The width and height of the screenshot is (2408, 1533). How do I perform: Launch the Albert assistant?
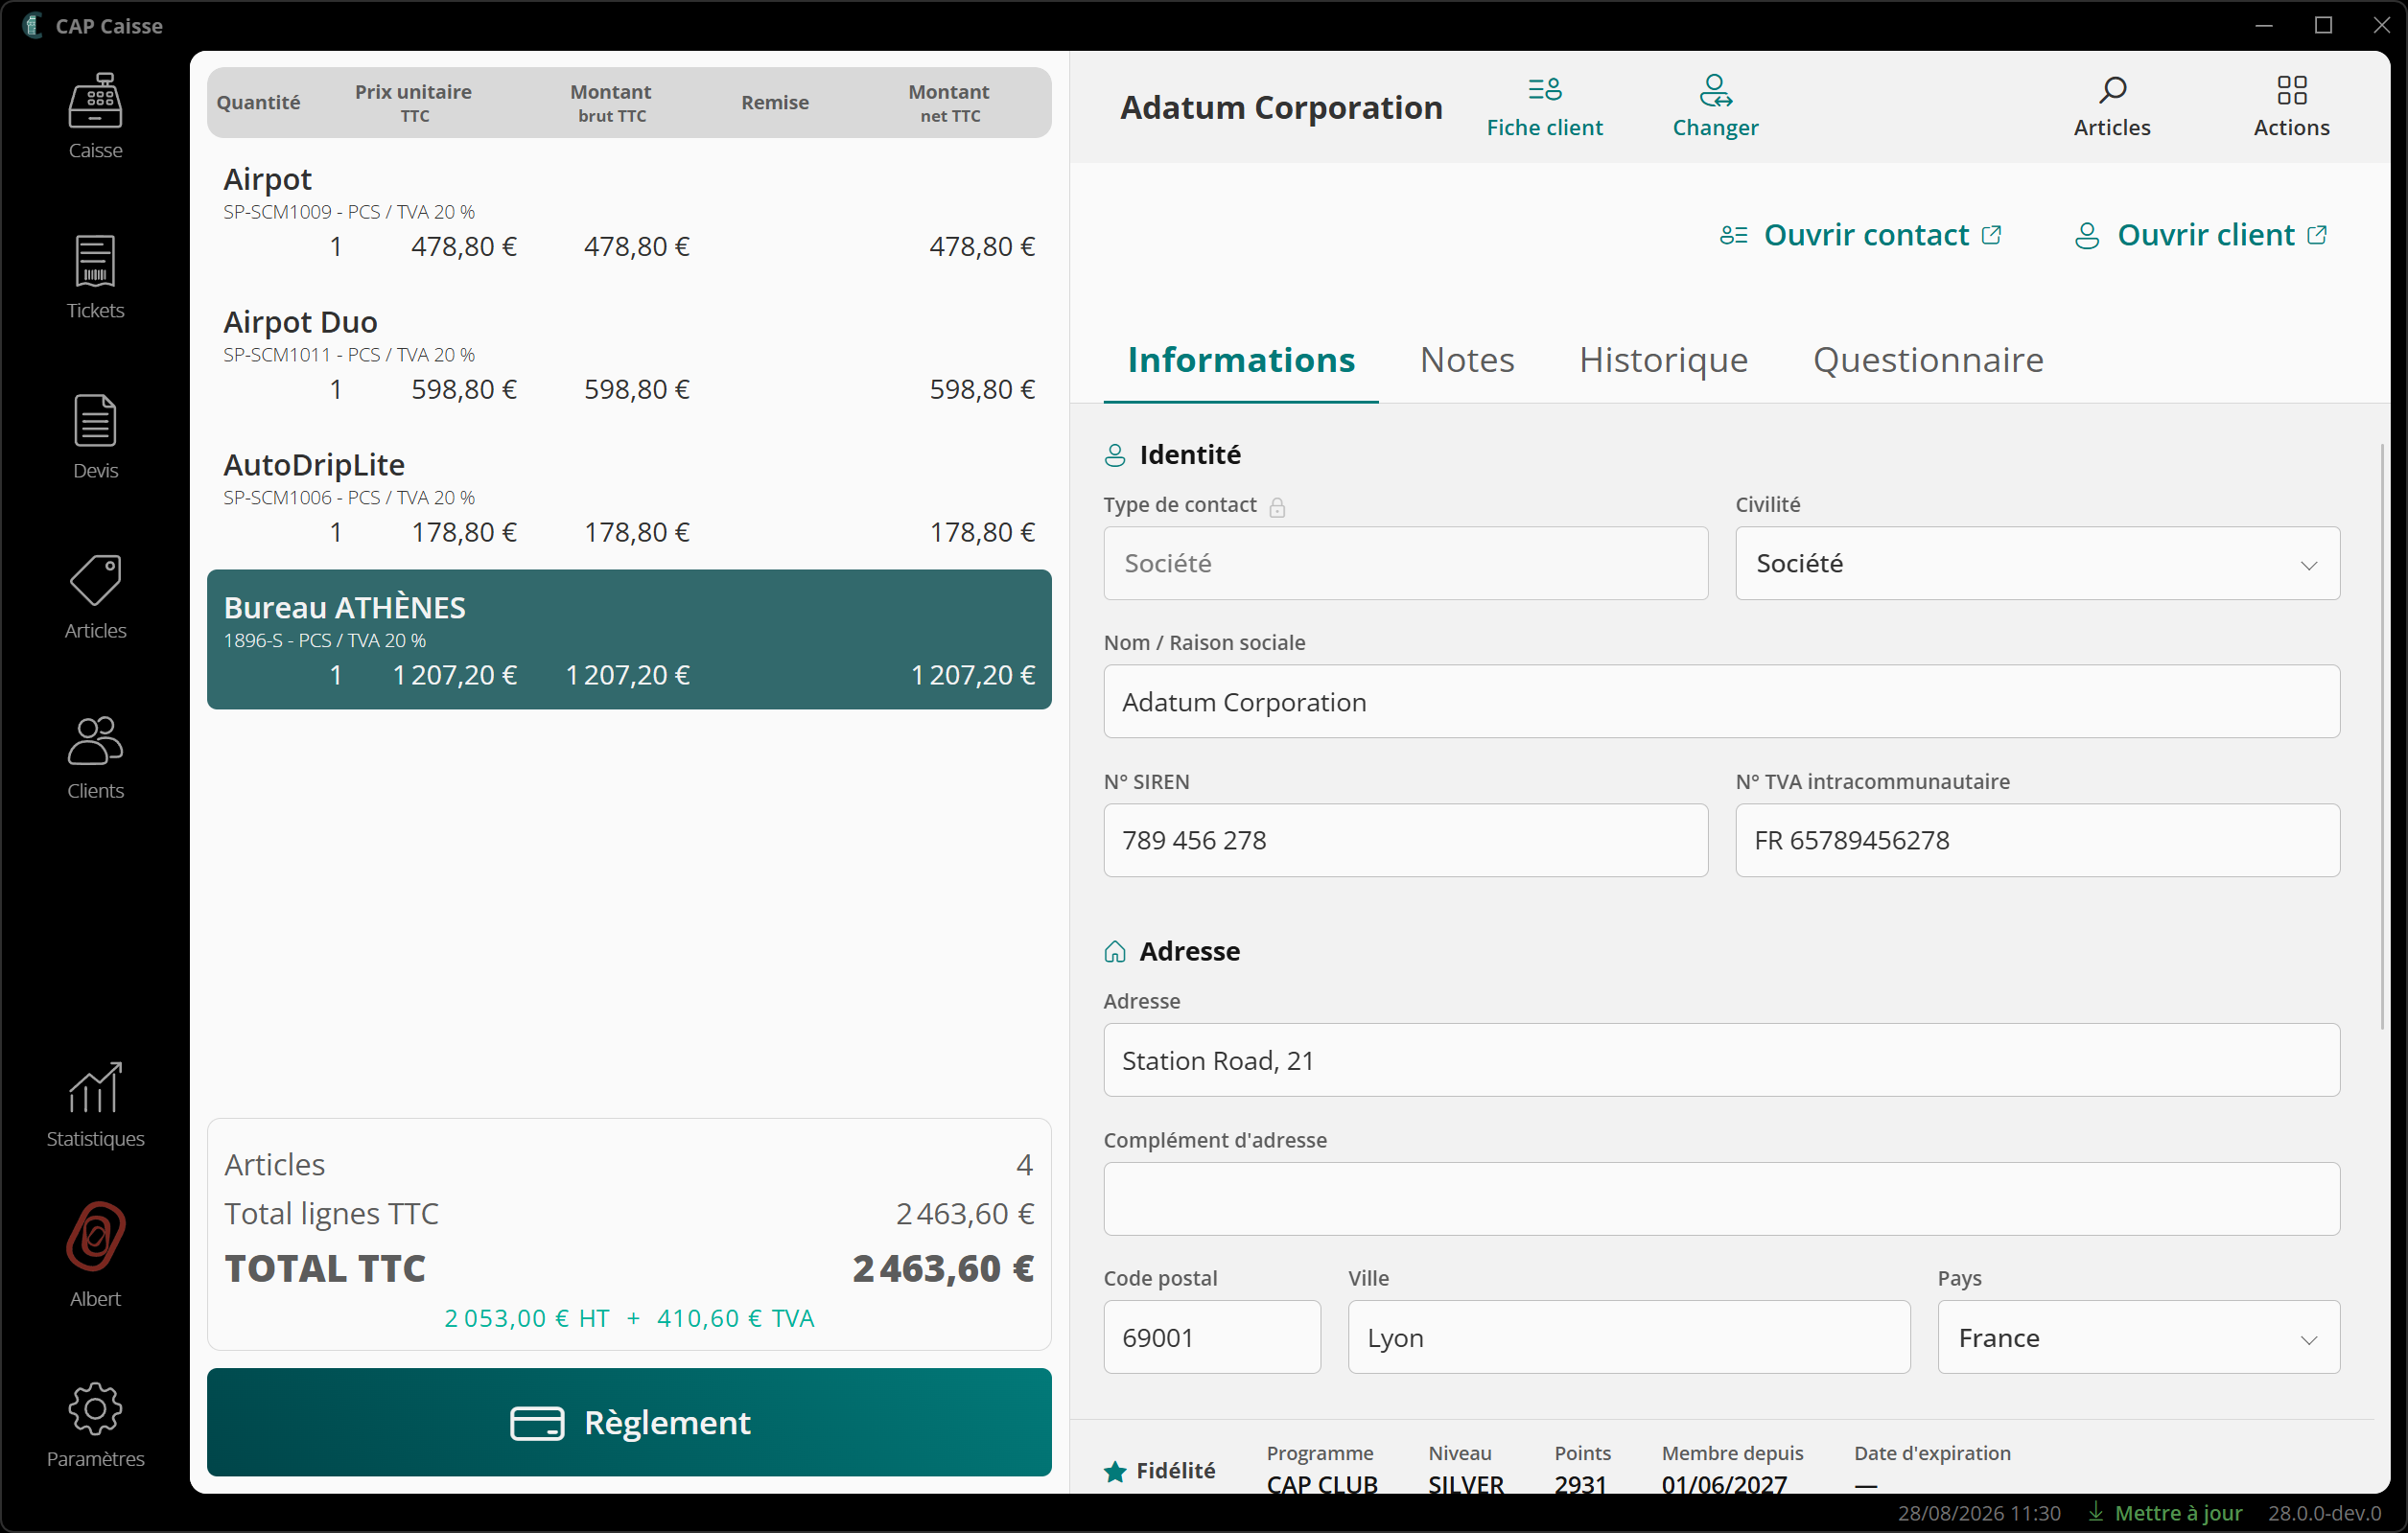[95, 1255]
